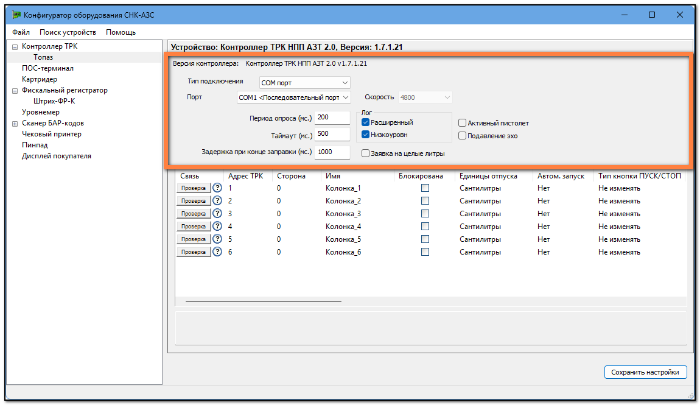Check Блокирована for Колонка_5
700x405 pixels.
click(x=425, y=239)
